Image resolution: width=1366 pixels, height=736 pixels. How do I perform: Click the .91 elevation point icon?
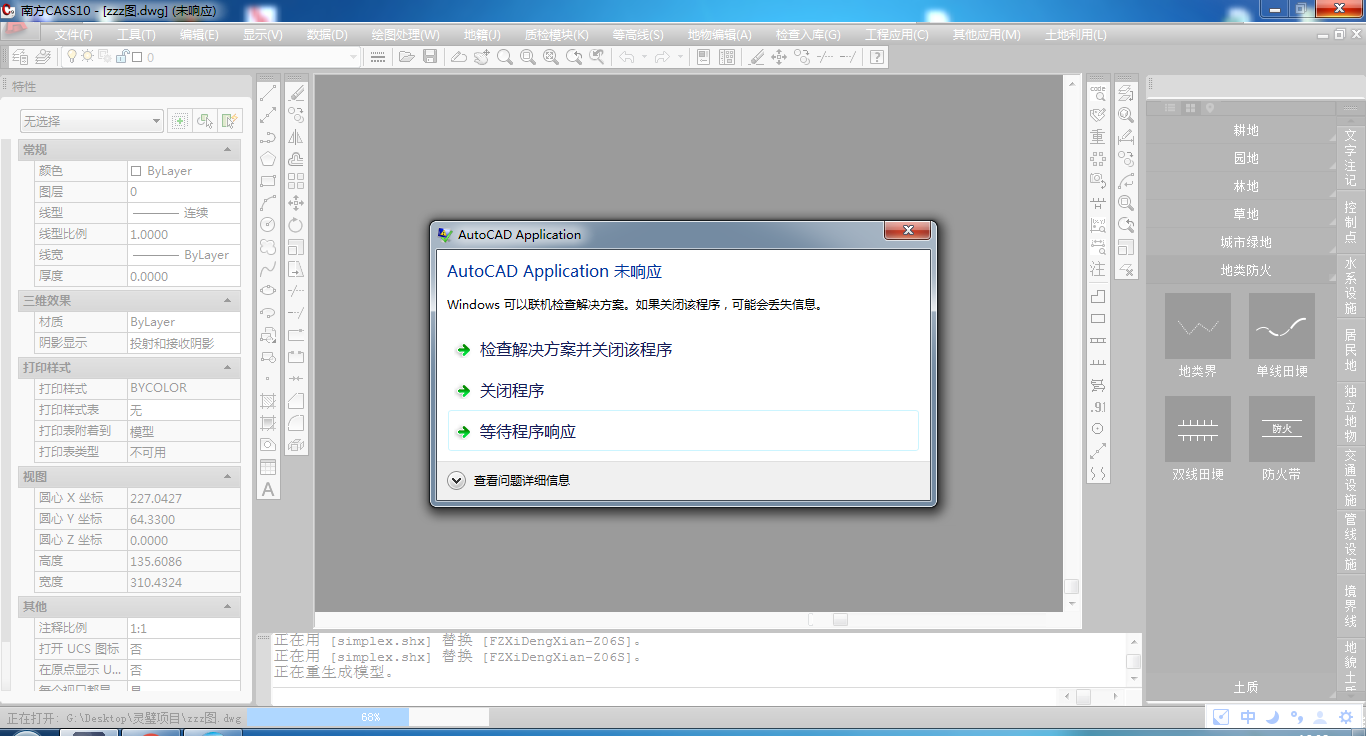click(1098, 407)
